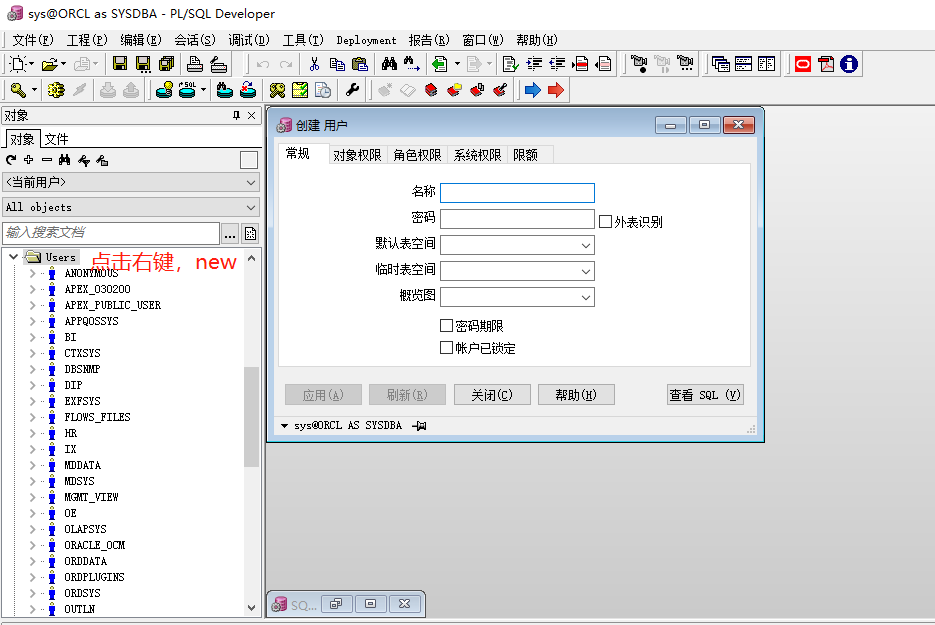Click the blue info circle icon
Image resolution: width=935 pixels, height=625 pixels.
(x=849, y=64)
